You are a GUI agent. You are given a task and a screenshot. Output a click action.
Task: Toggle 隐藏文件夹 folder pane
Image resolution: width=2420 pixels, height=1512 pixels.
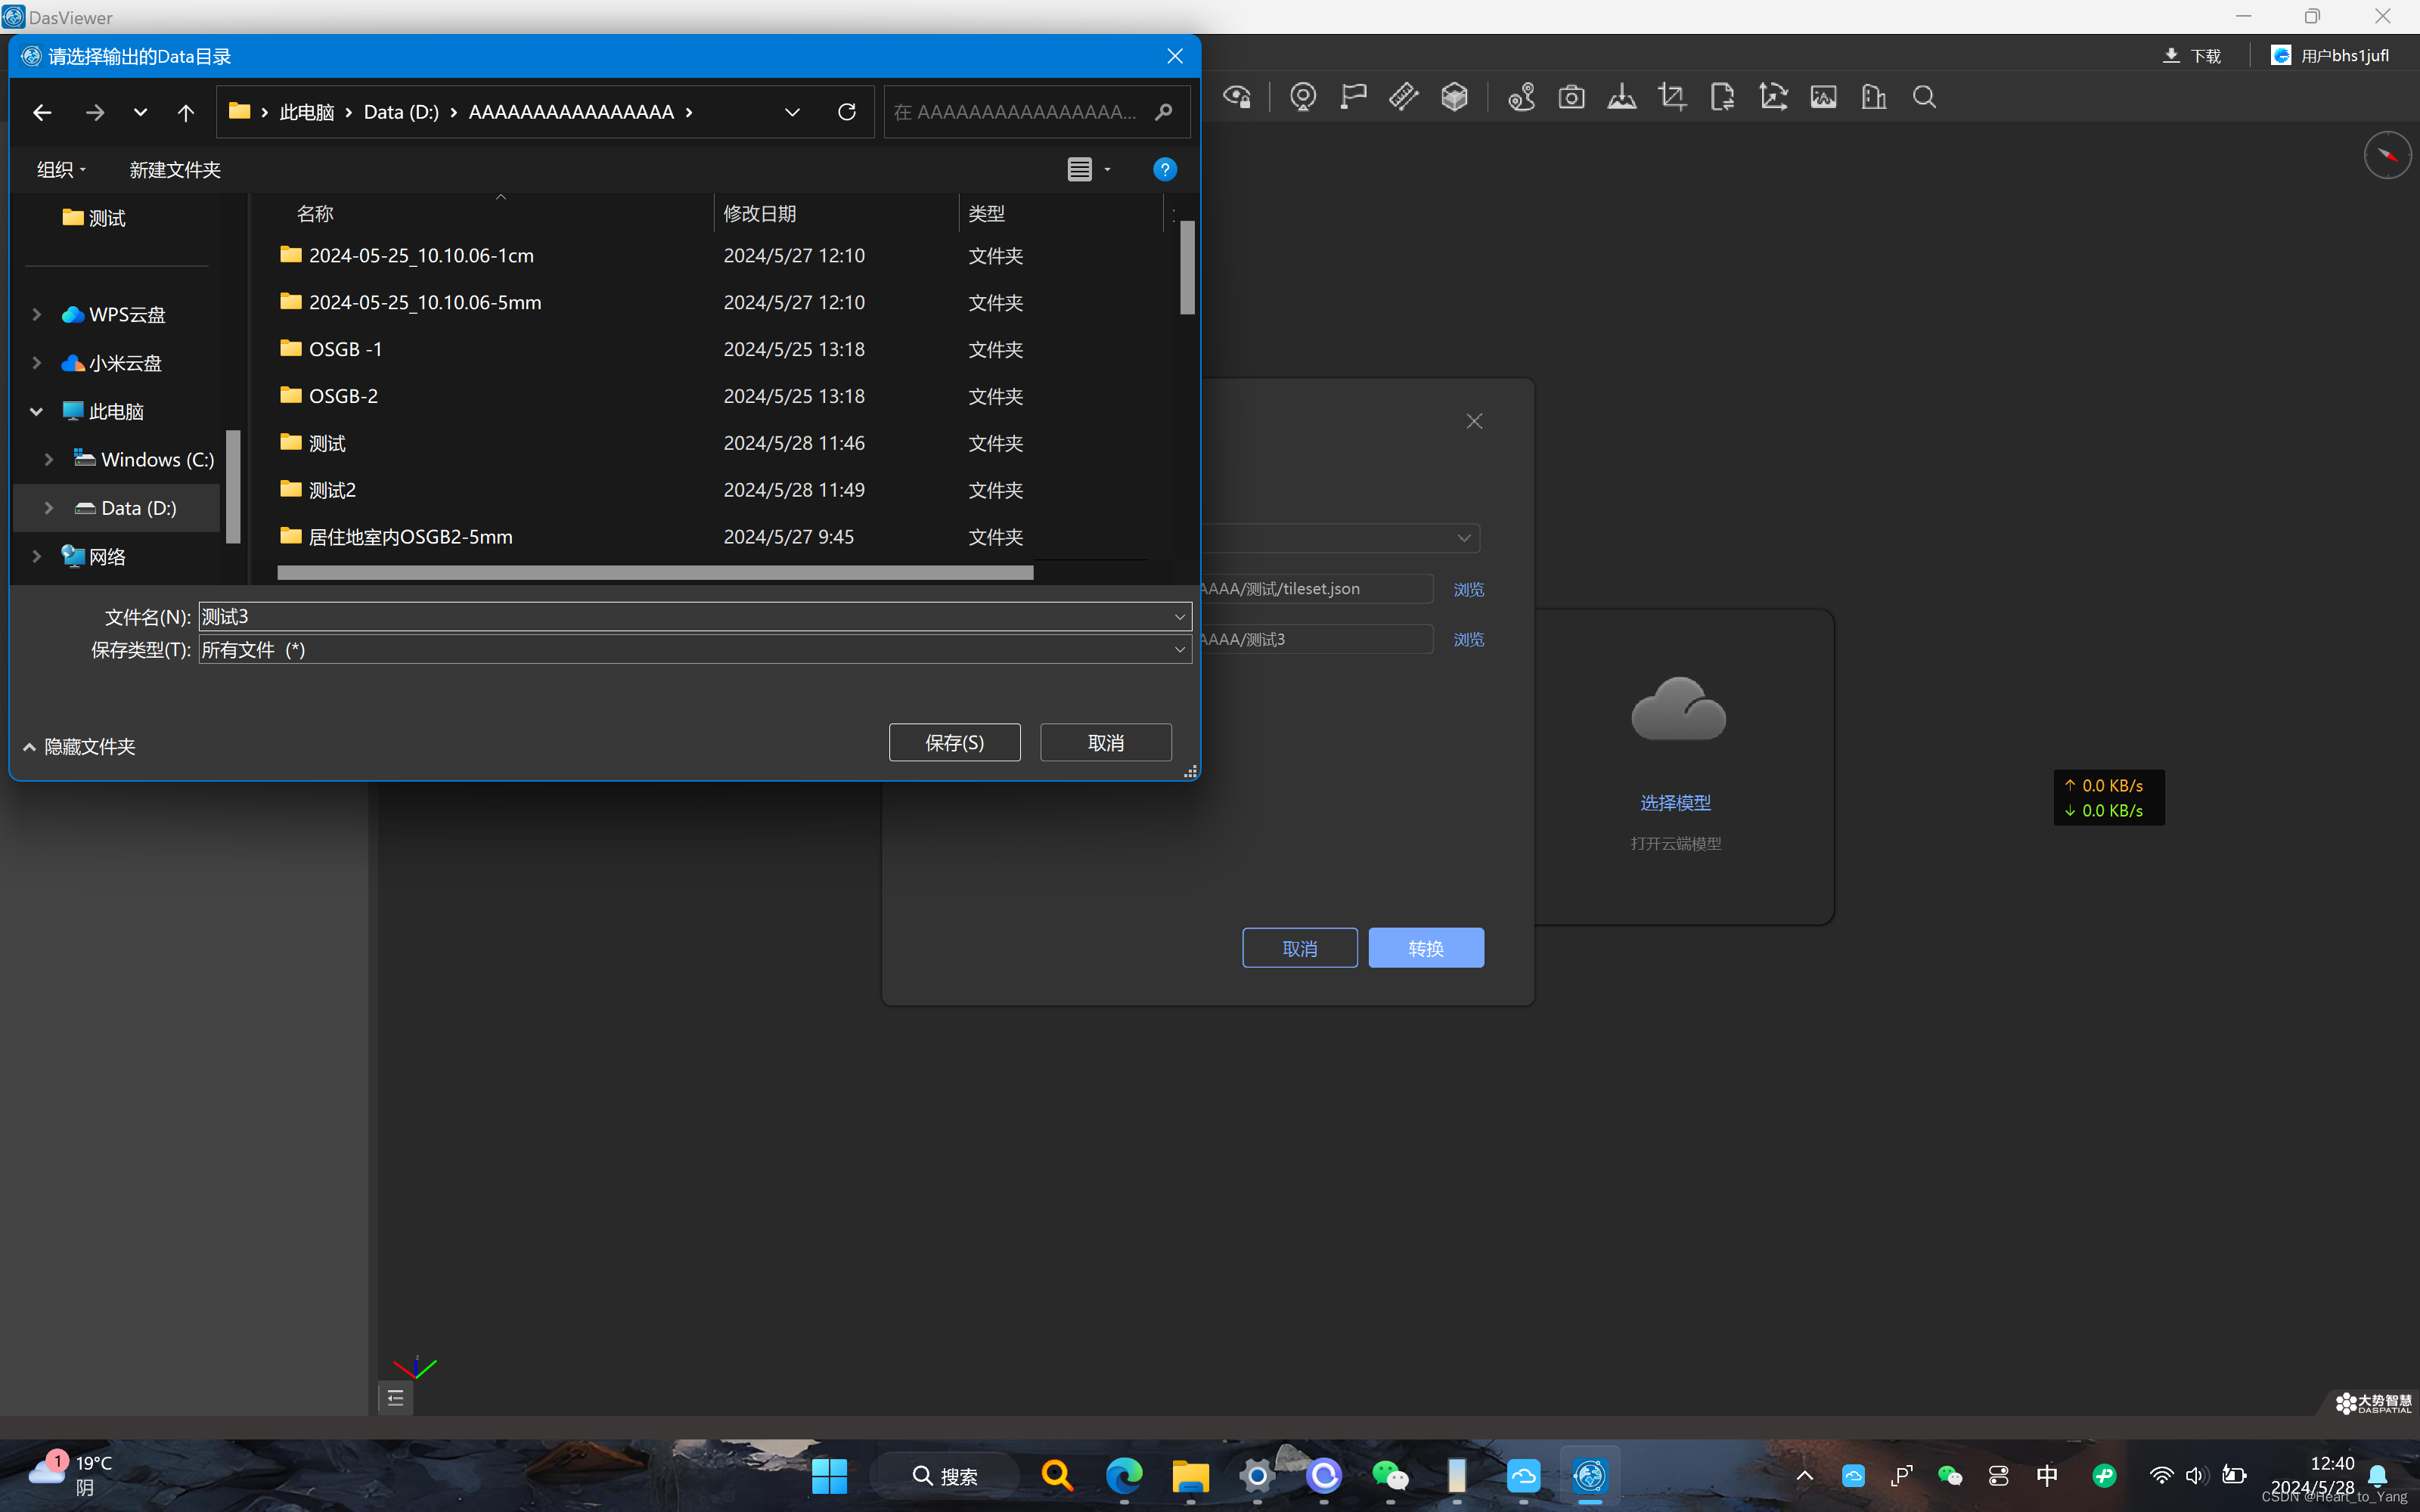[79, 747]
